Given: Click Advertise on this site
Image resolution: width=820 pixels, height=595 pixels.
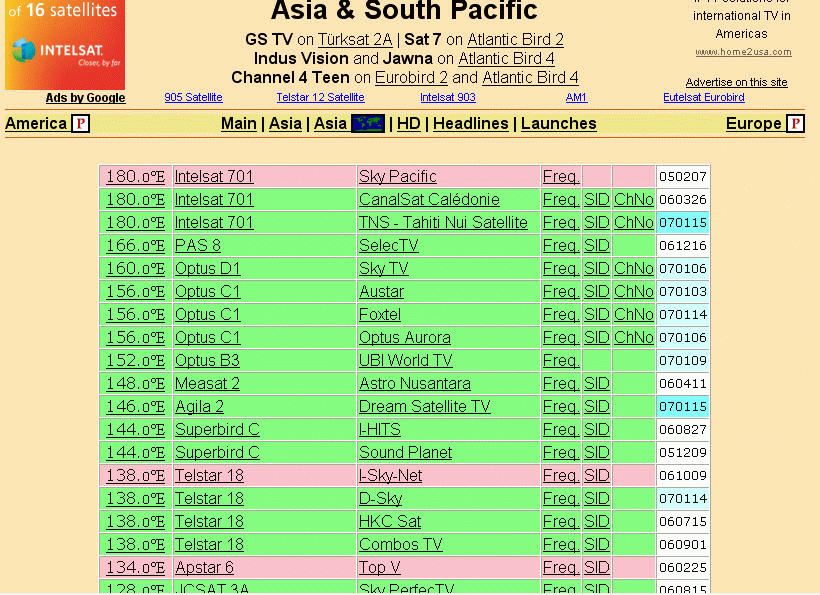Looking at the screenshot, I should pyautogui.click(x=736, y=82).
